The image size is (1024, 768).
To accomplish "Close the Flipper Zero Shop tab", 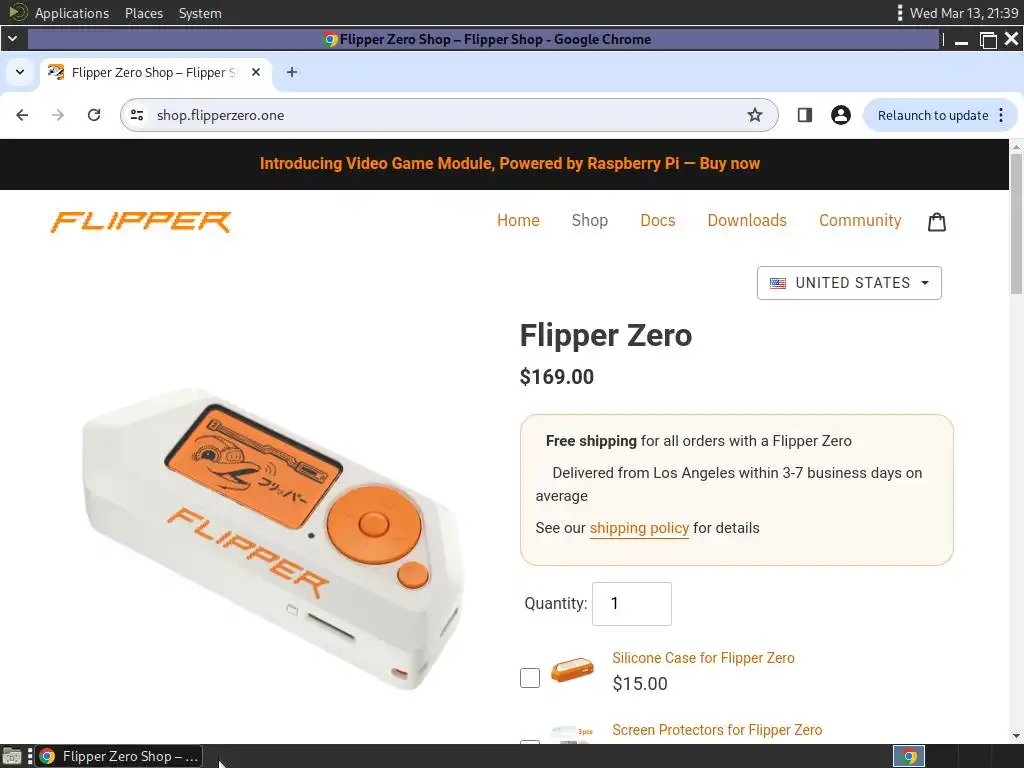I will pyautogui.click(x=256, y=72).
